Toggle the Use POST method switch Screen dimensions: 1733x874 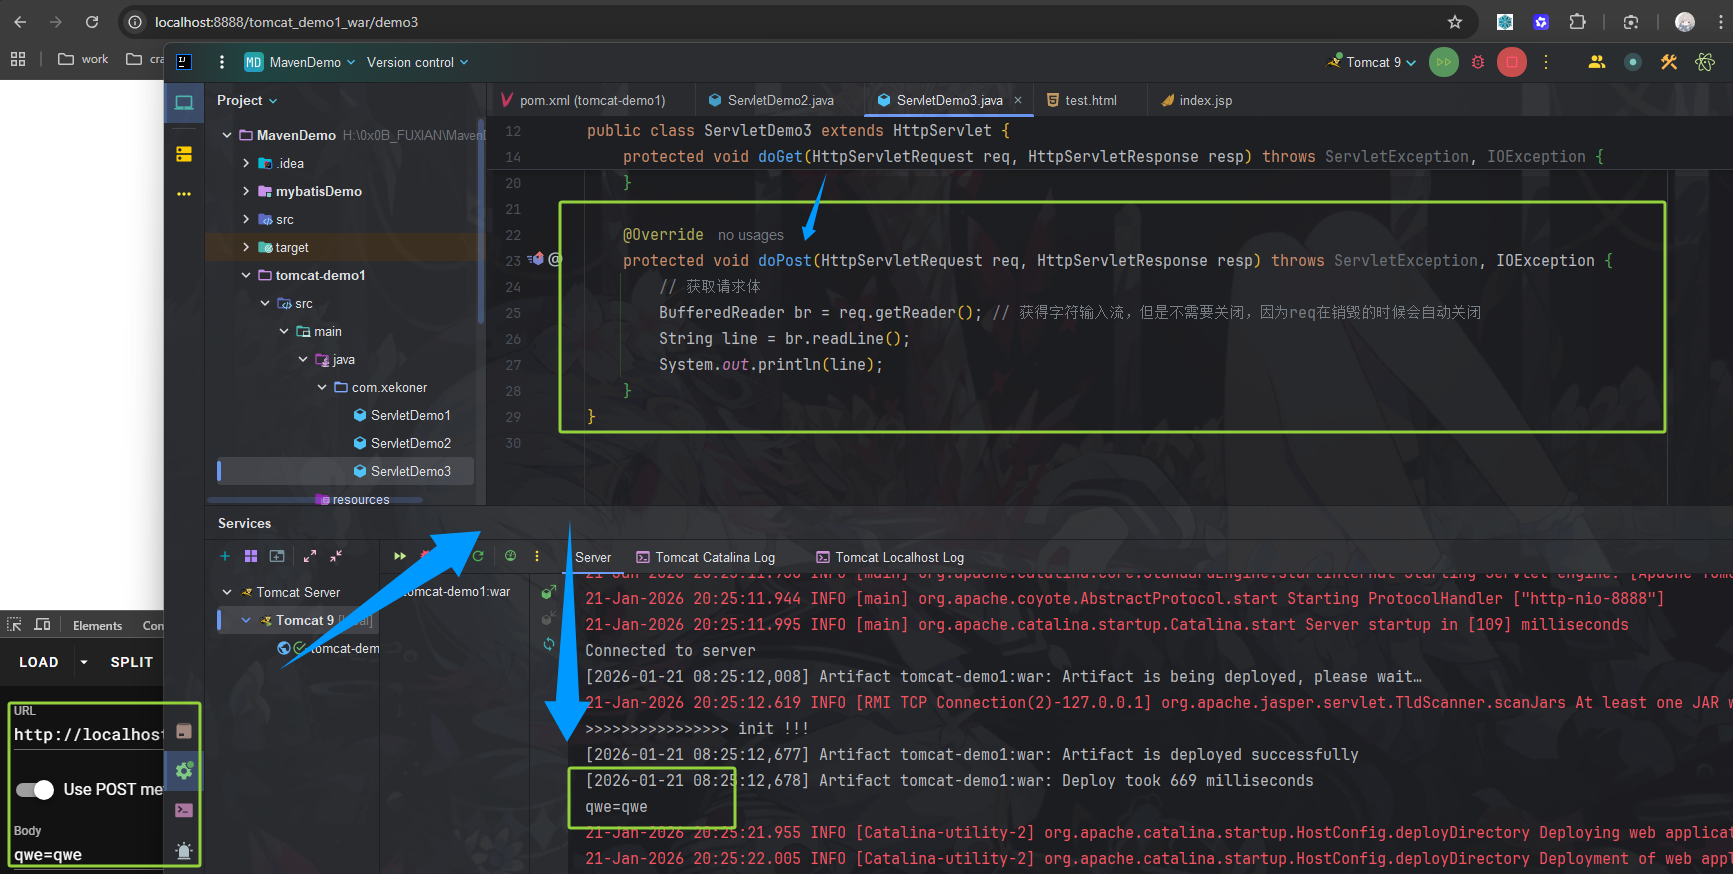(35, 790)
